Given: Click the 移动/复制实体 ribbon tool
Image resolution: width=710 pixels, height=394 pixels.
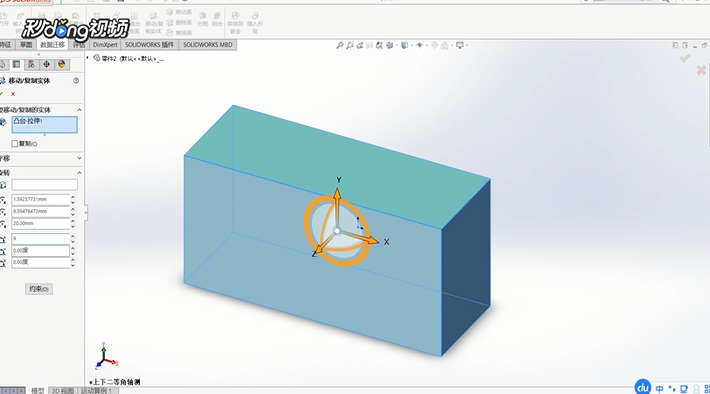Looking at the screenshot, I should coord(153,24).
